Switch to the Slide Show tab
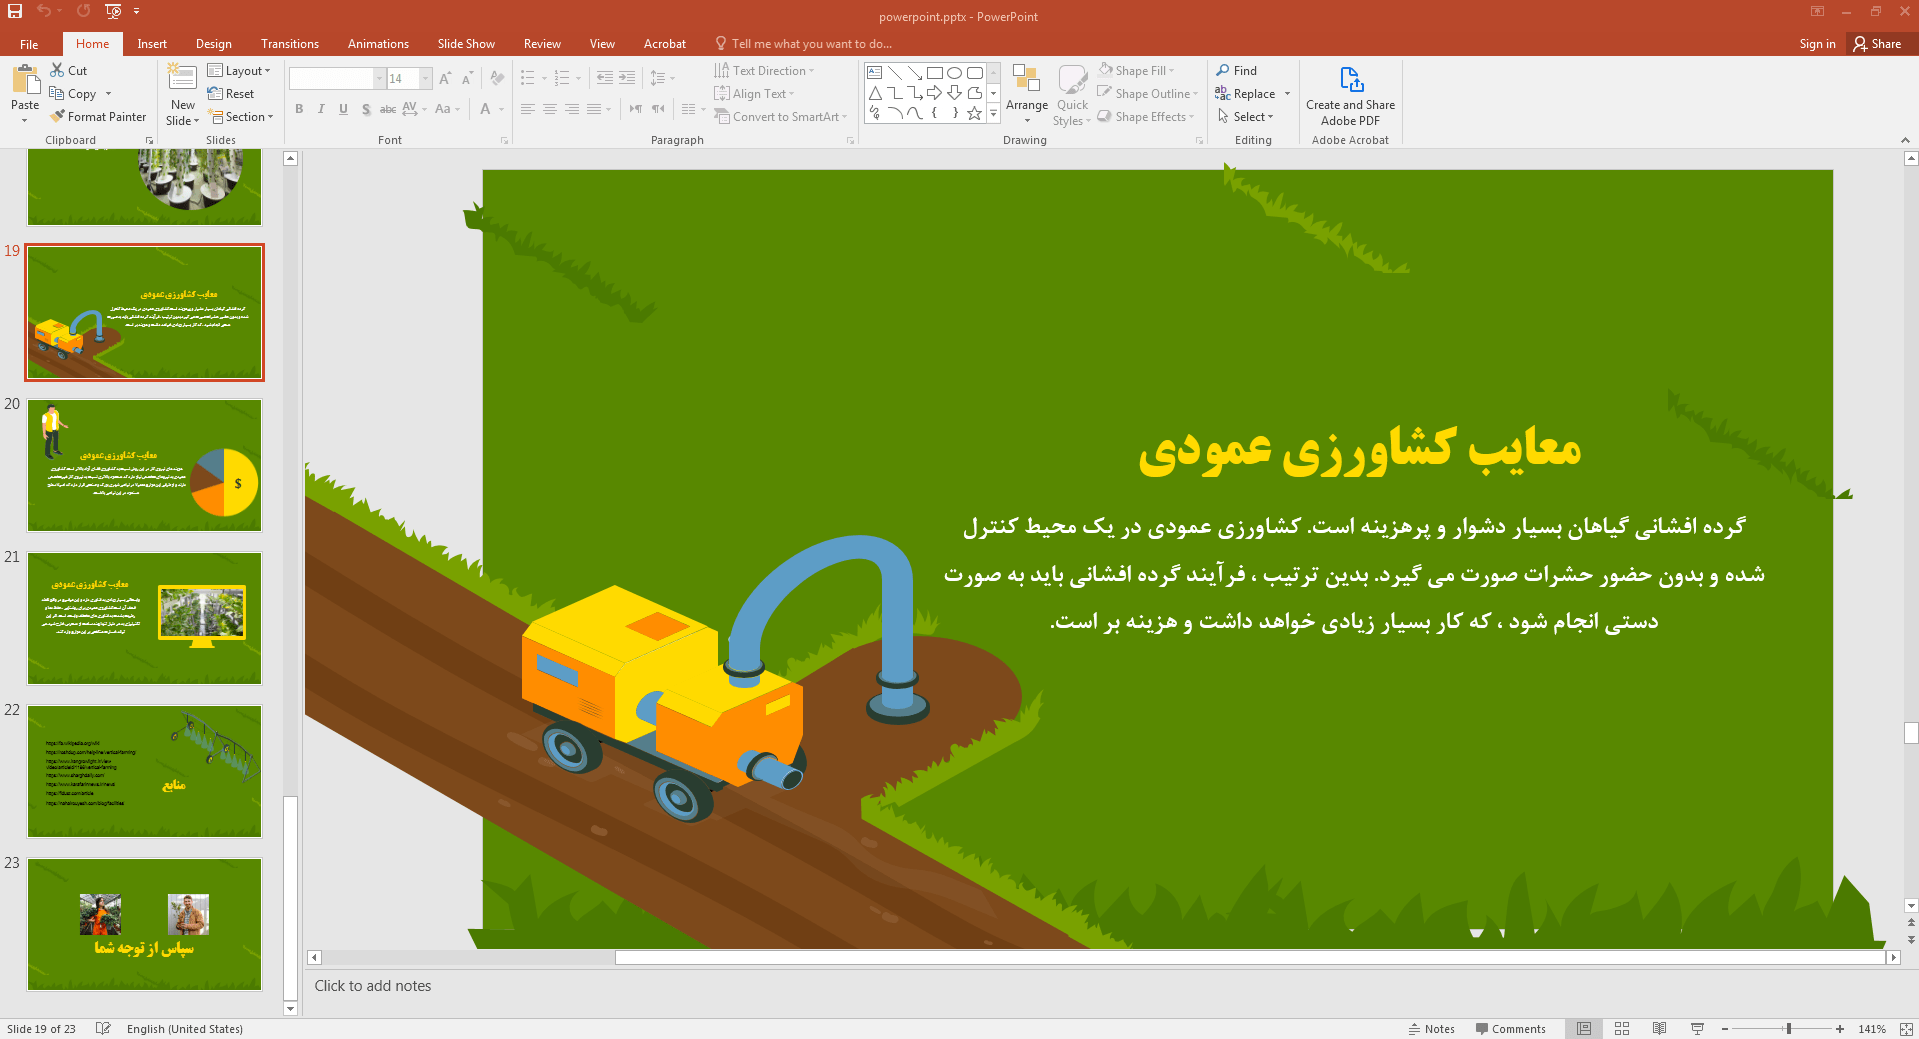This screenshot has width=1919, height=1039. pyautogui.click(x=466, y=44)
